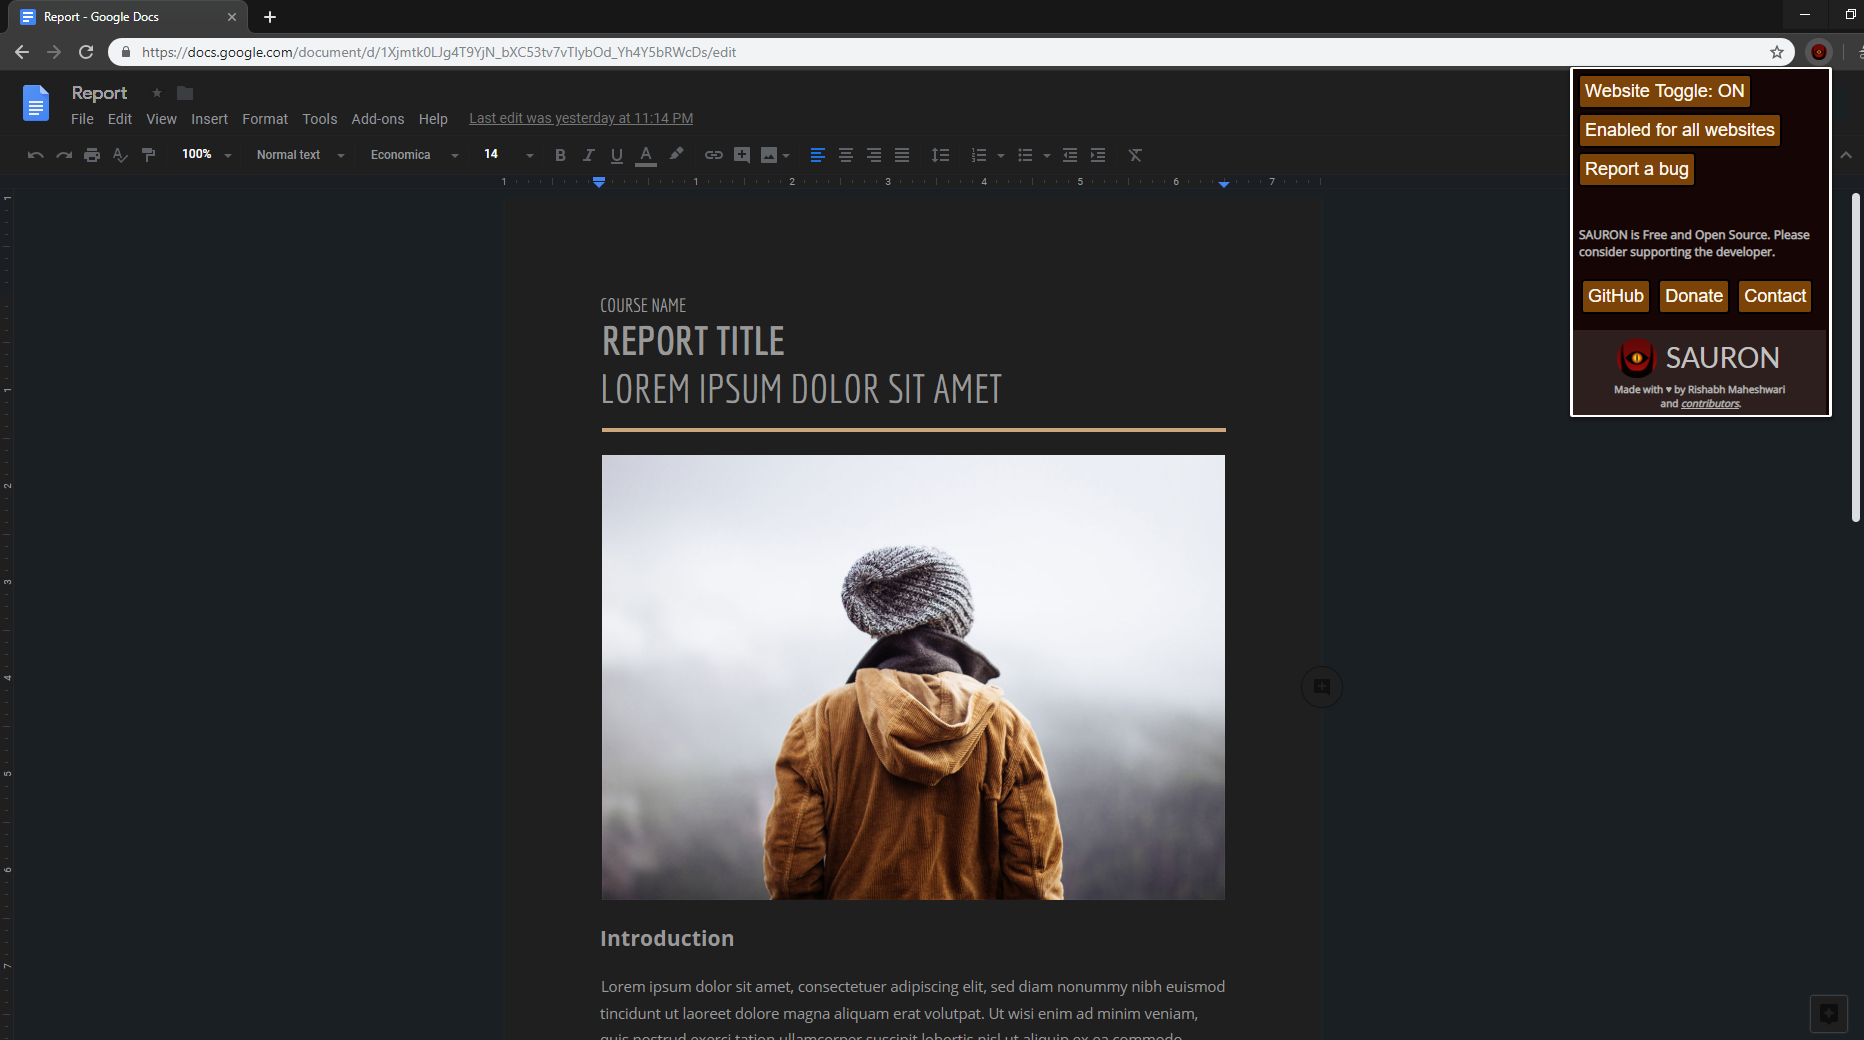Hide the menus with collapse arrow
This screenshot has width=1864, height=1040.
(1845, 155)
